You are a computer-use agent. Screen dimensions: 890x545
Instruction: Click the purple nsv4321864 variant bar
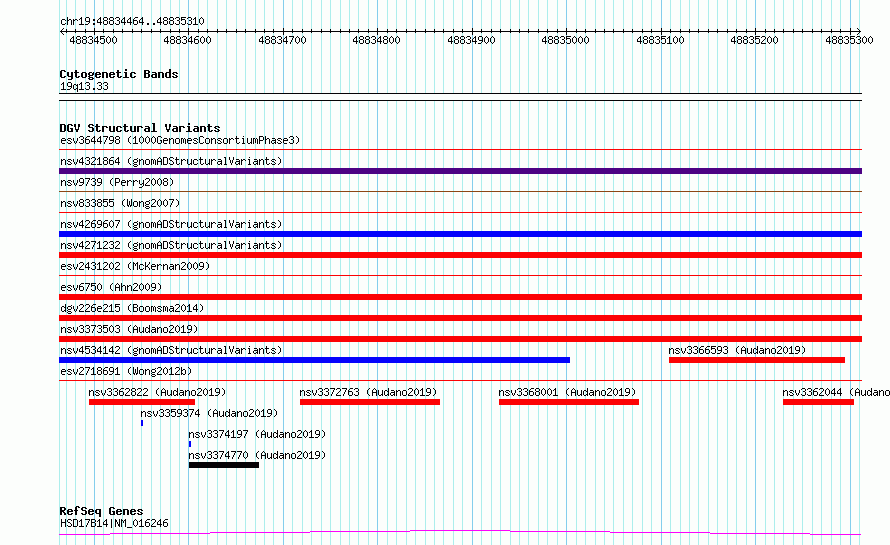(460, 171)
